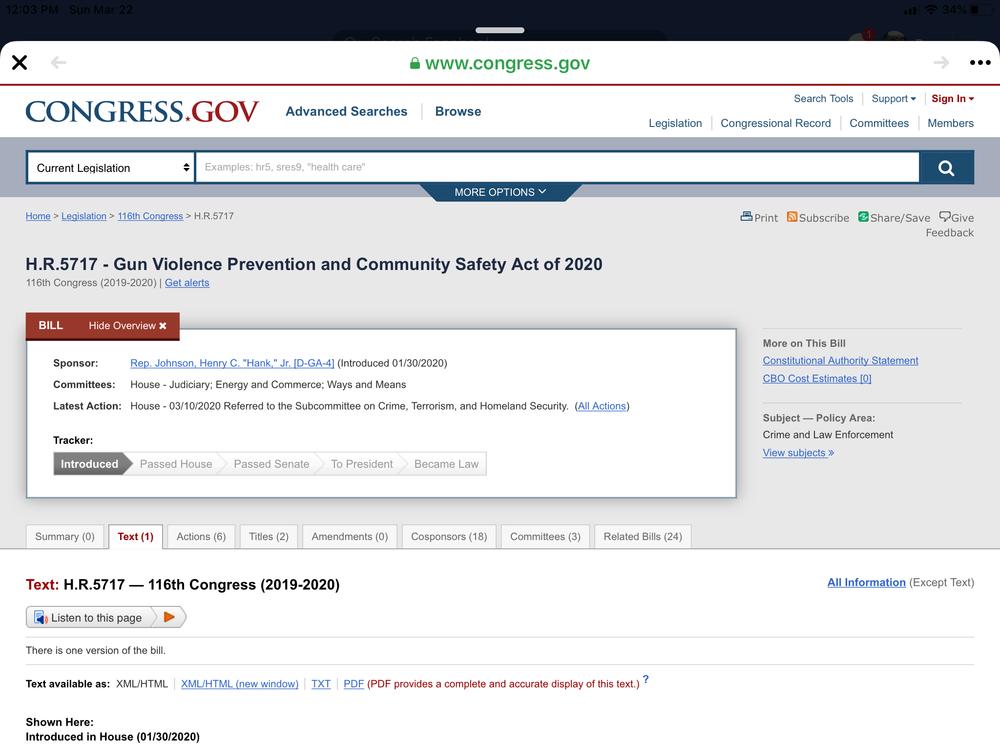
Task: Tap the browser more options ellipsis
Action: pos(979,63)
